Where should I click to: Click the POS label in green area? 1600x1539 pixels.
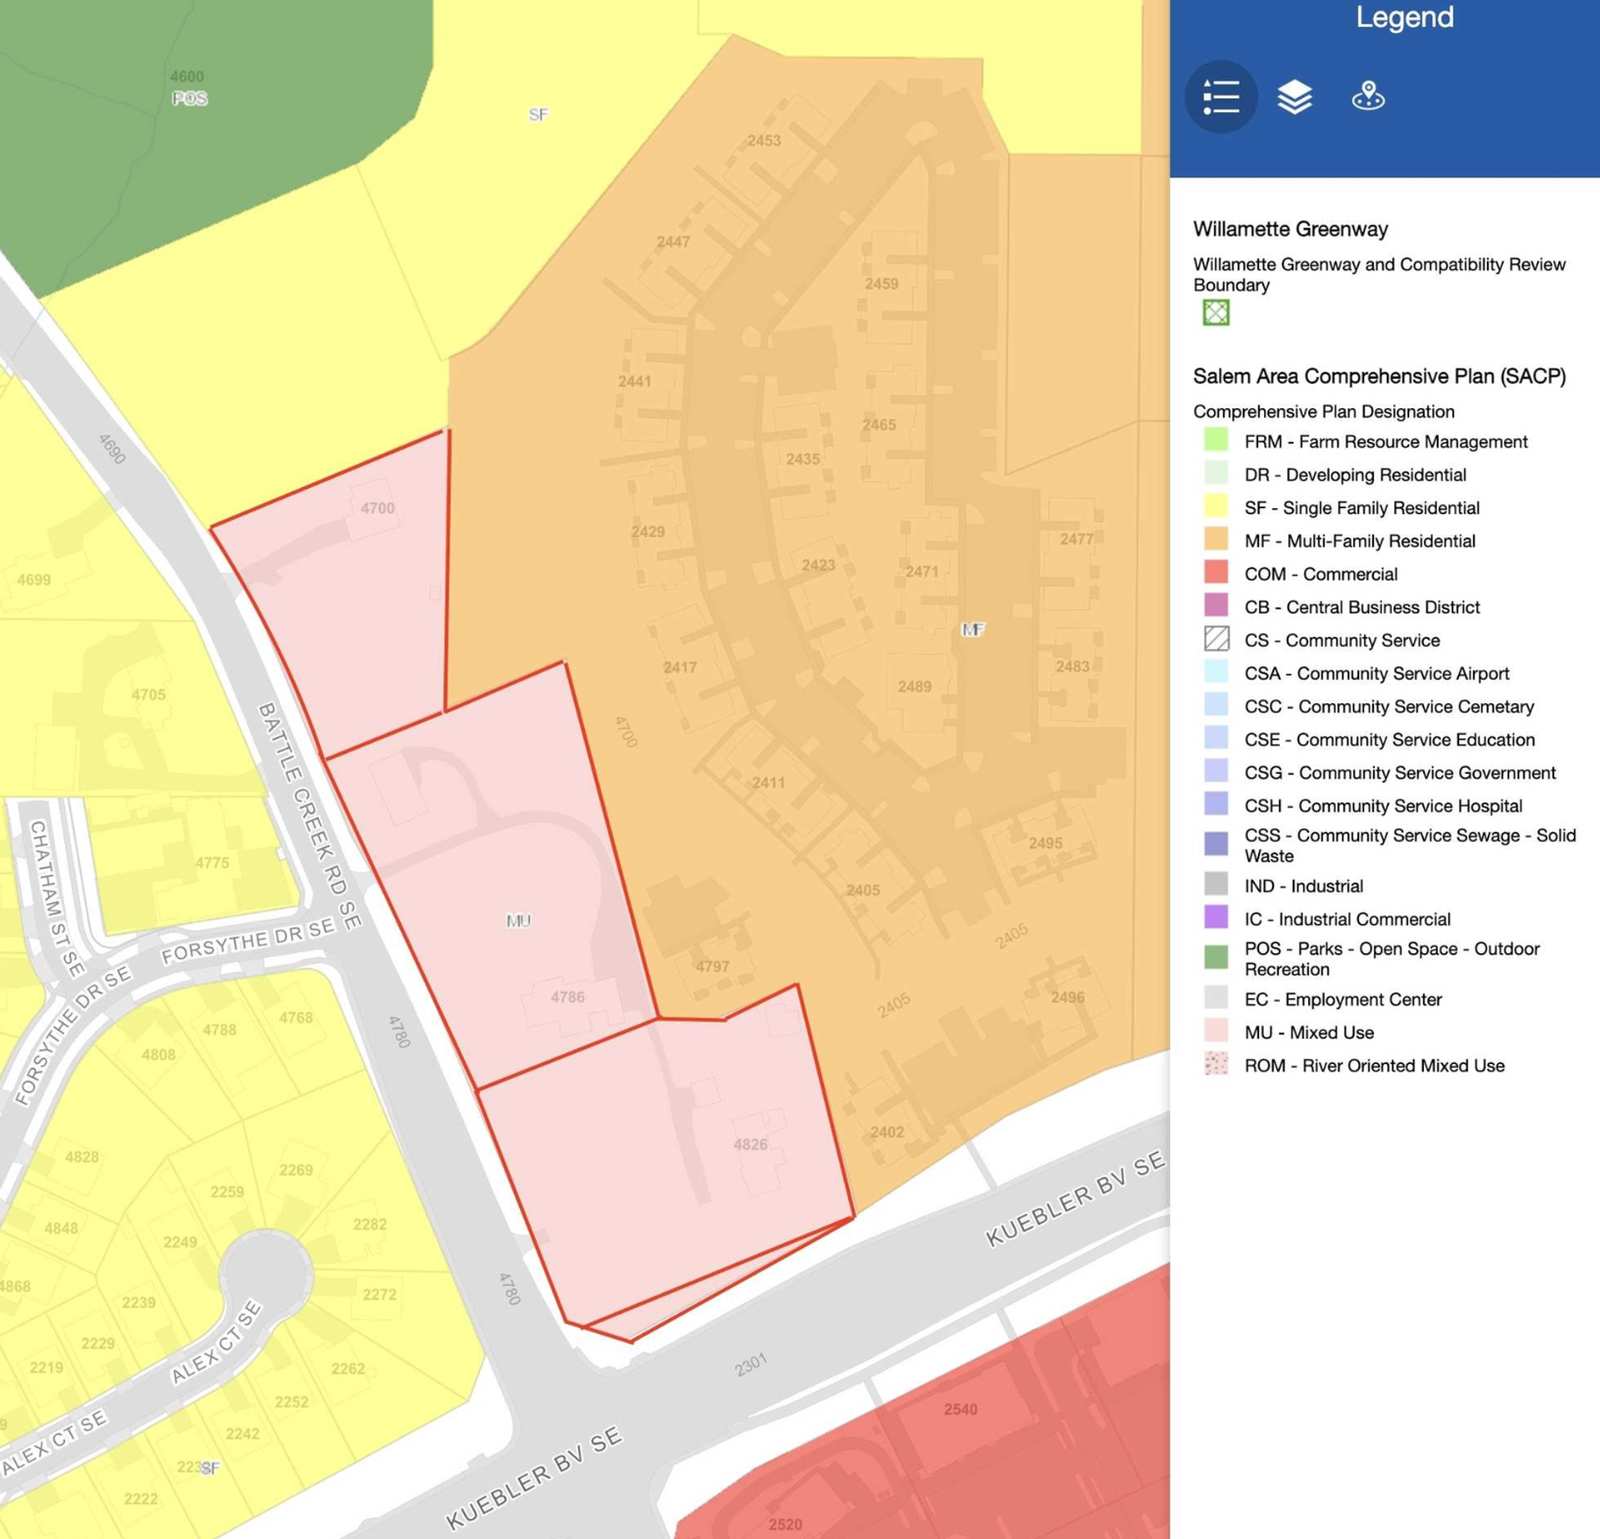pos(189,98)
